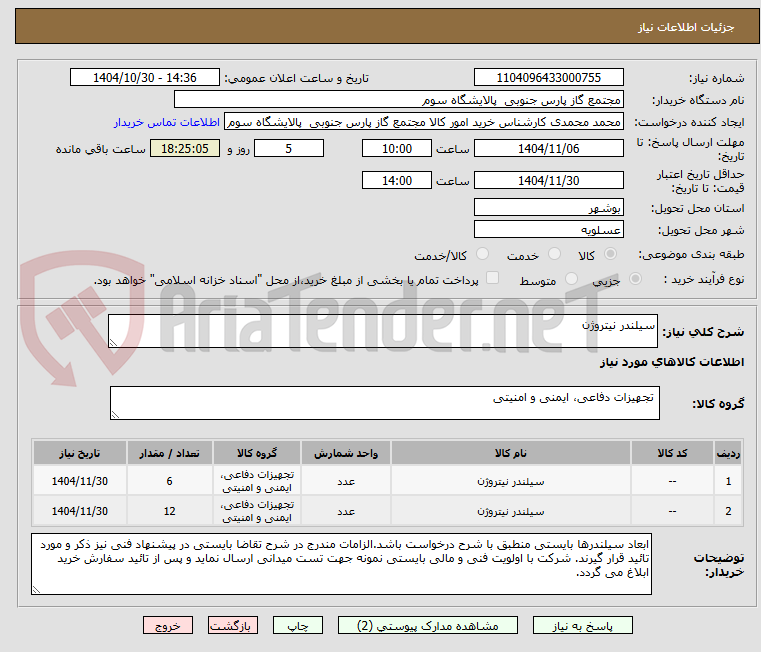Open مشاهده مدارک پیوستی (2) attachments

428,625
